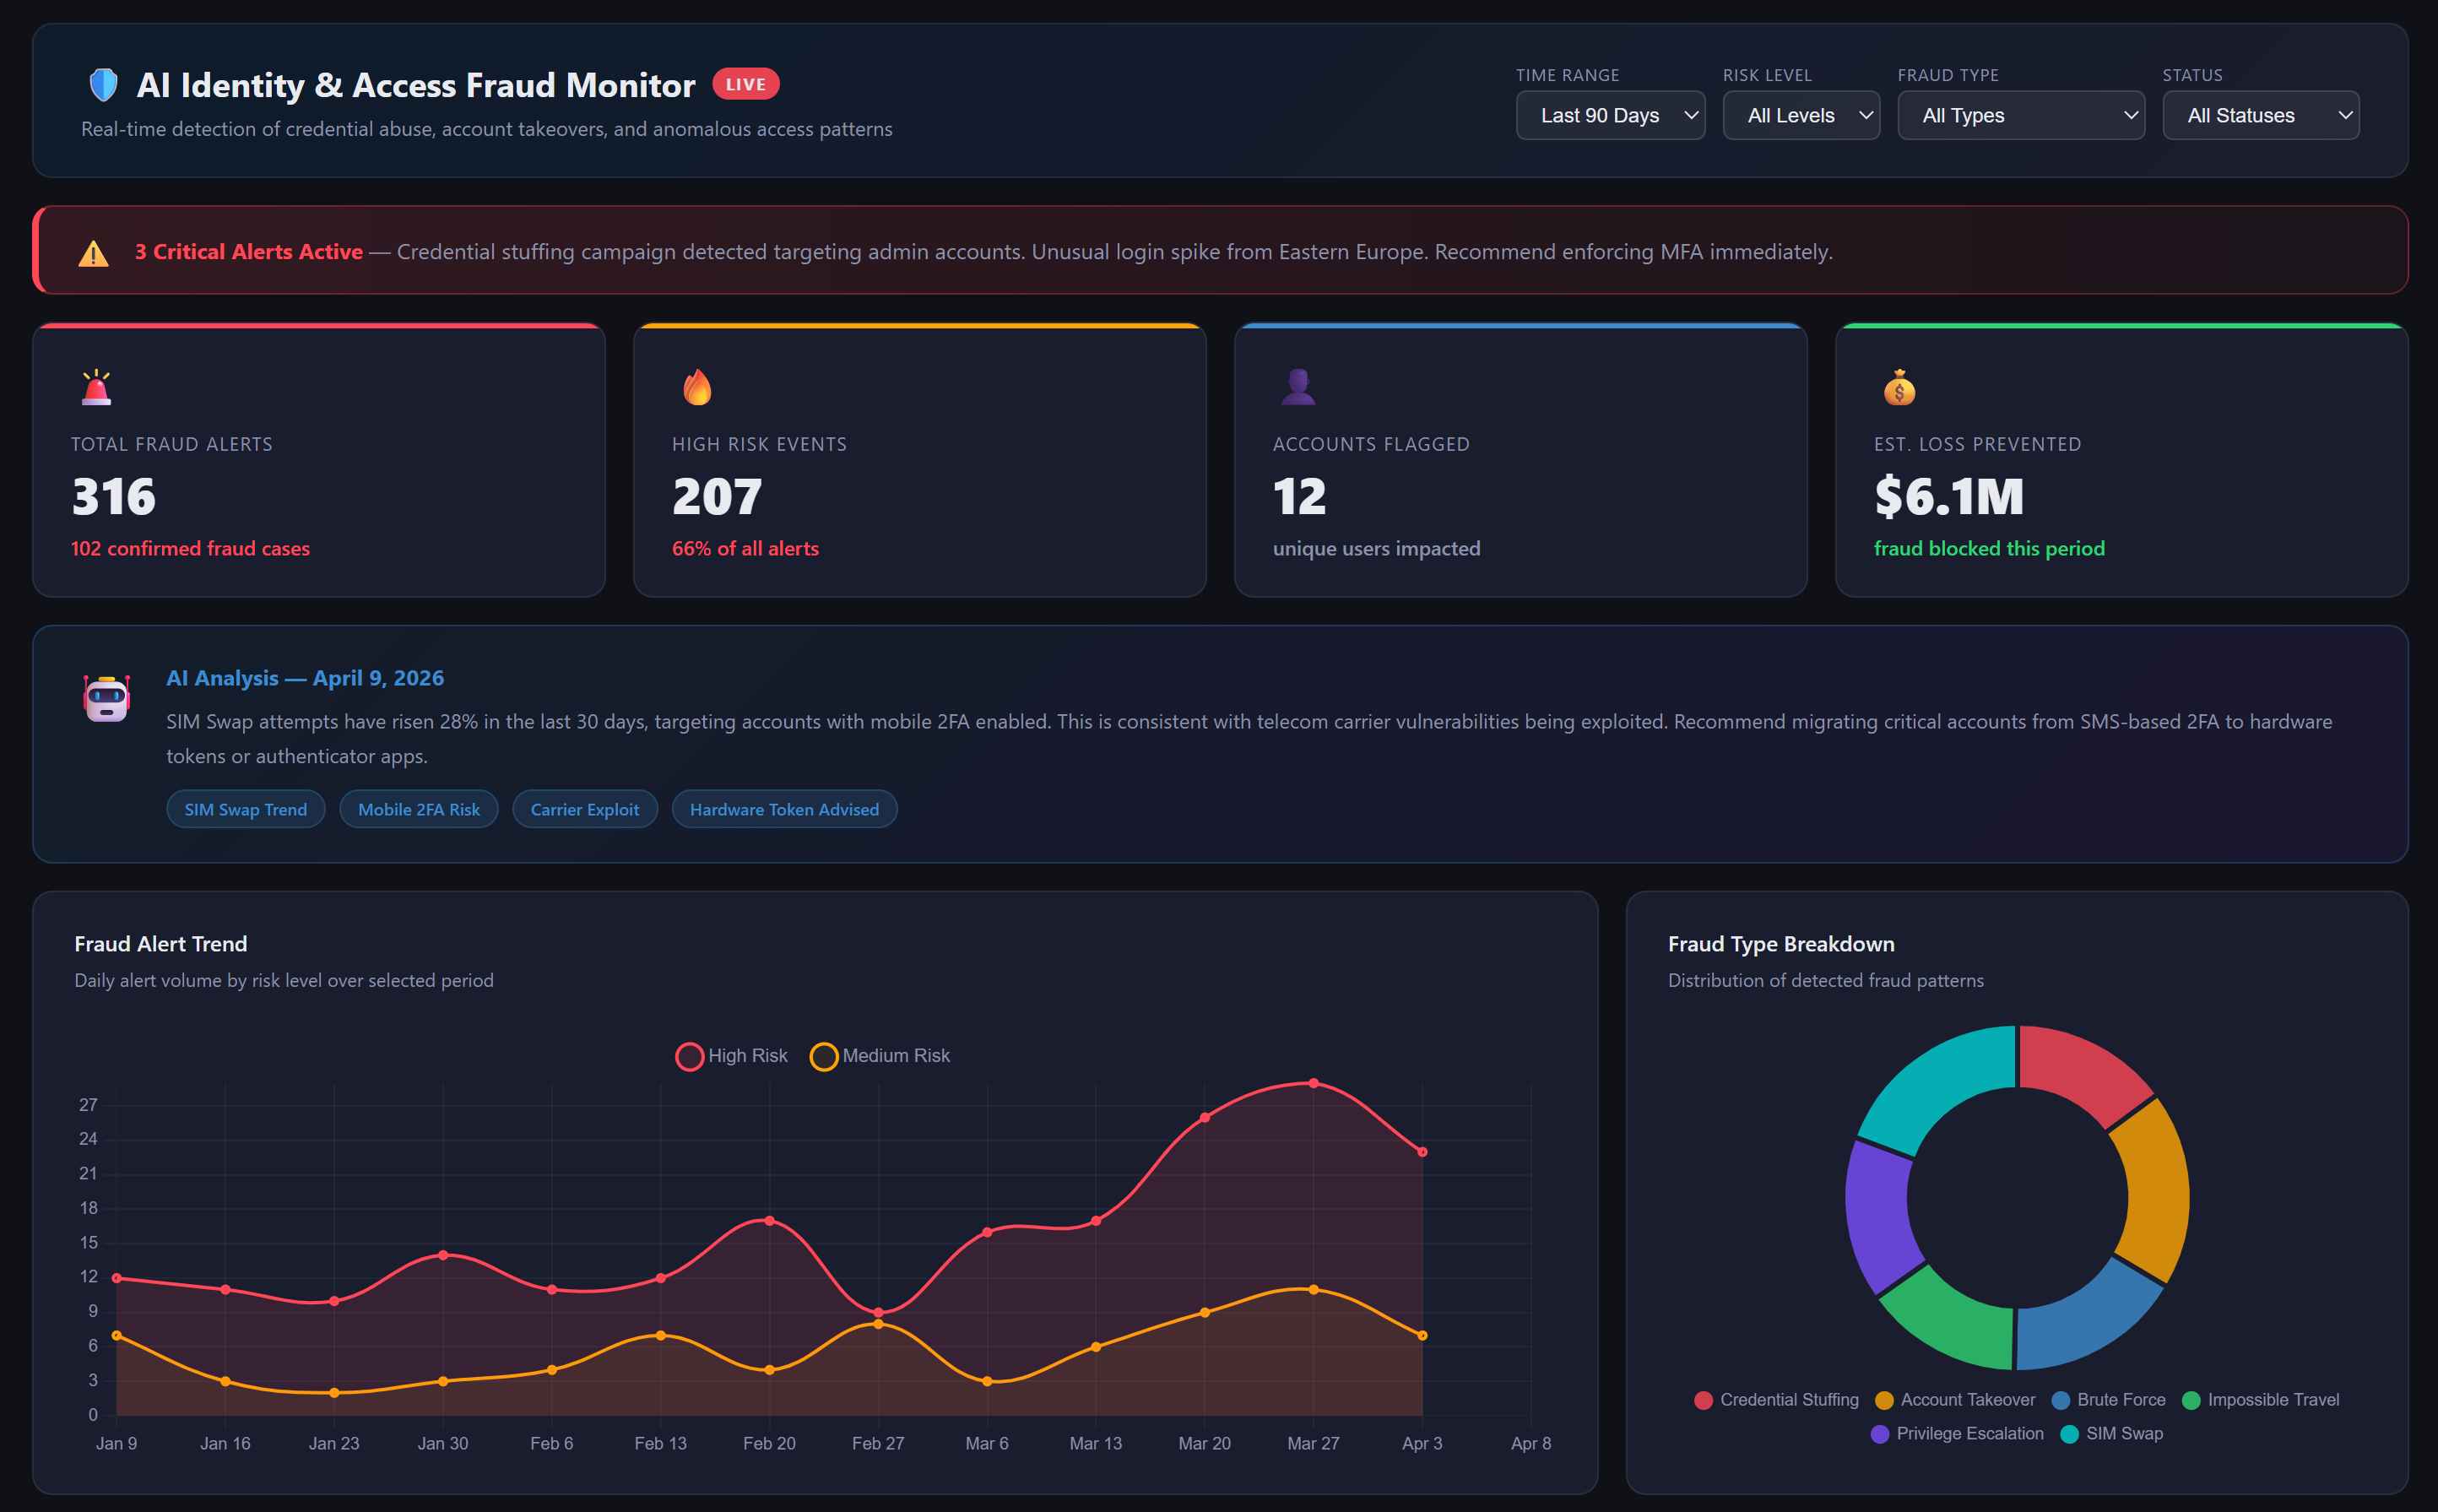Click the red LIVE badge

tap(745, 84)
